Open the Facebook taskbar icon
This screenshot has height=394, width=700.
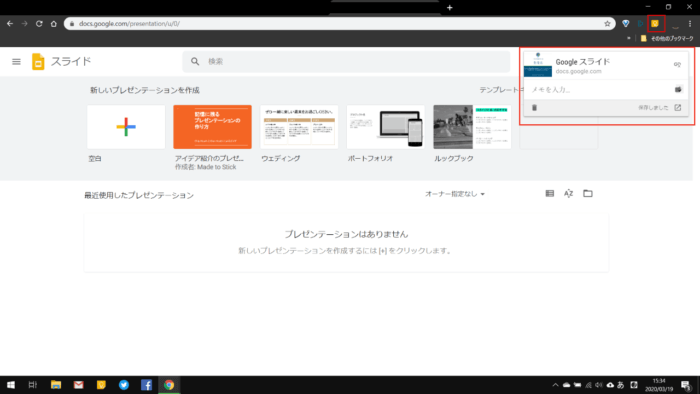coord(146,385)
